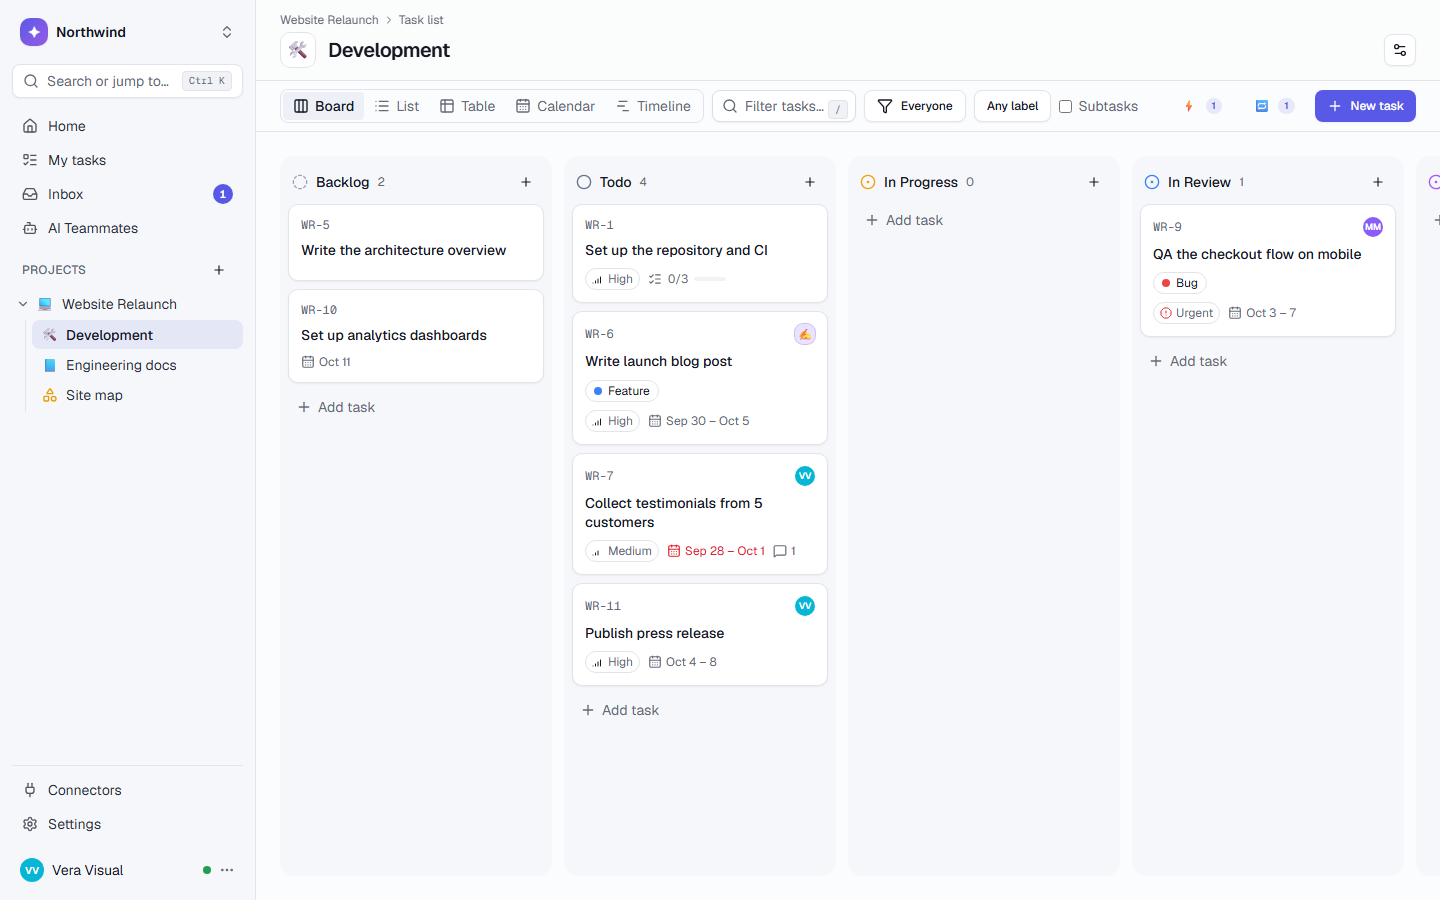Switch to the Calendar view tab
Viewport: 1440px width, 900px height.
(555, 106)
